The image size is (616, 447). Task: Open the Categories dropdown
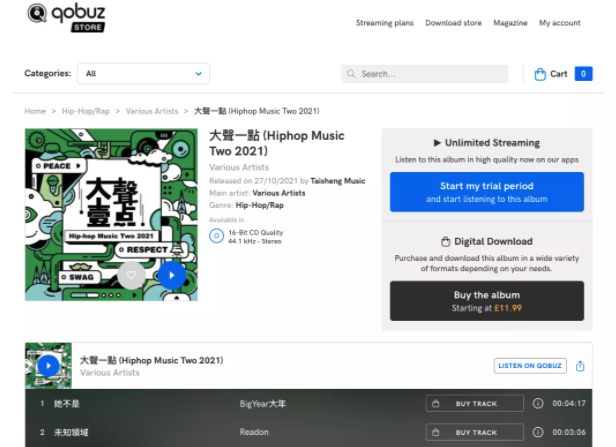pyautogui.click(x=144, y=74)
